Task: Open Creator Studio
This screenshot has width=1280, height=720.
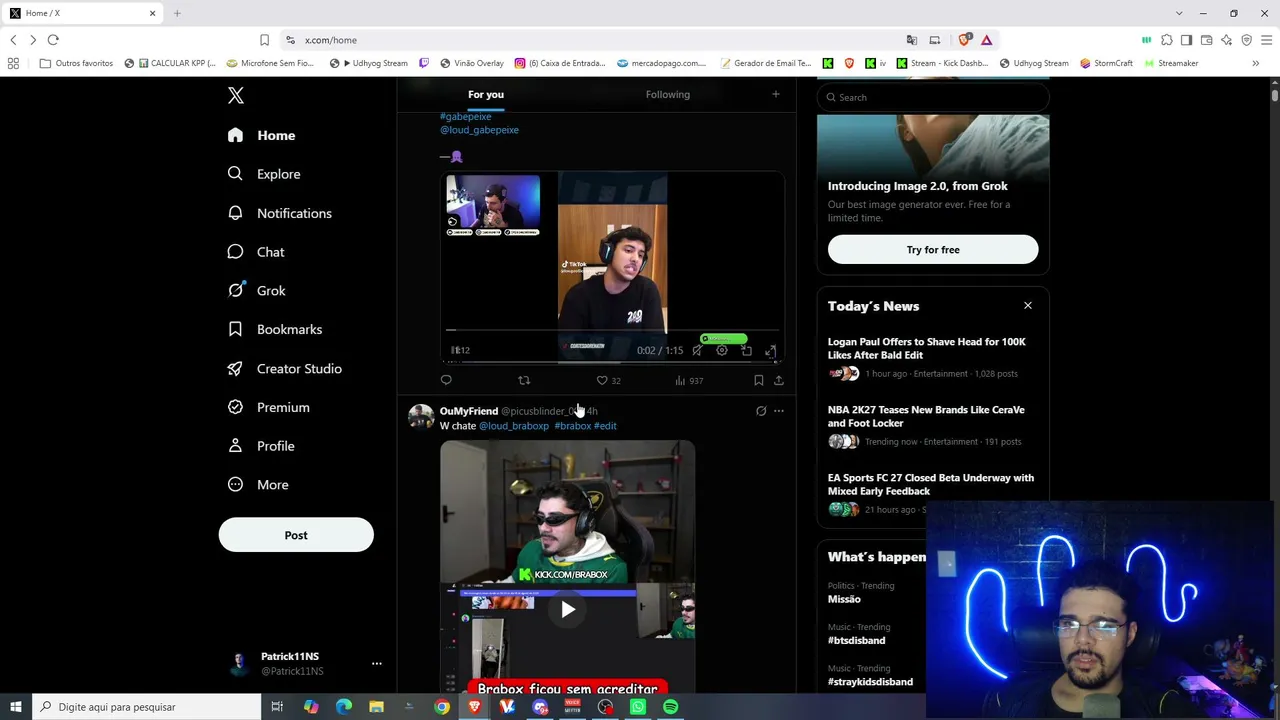Action: point(285,368)
